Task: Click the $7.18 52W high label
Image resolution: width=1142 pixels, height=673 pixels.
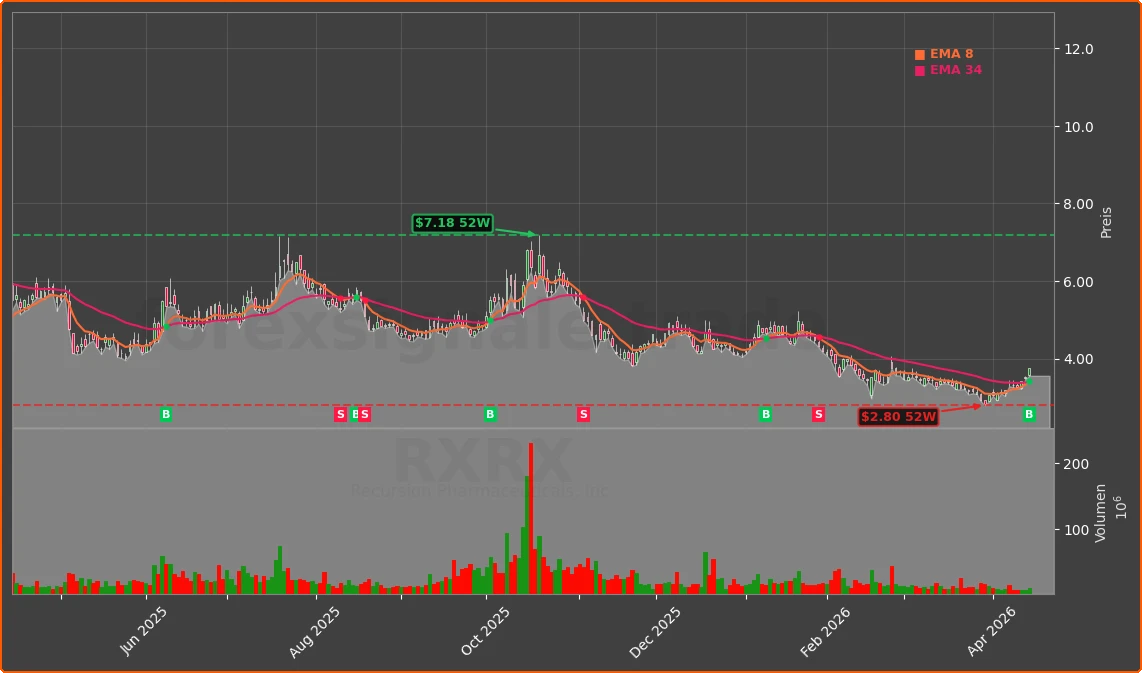Action: click(453, 224)
